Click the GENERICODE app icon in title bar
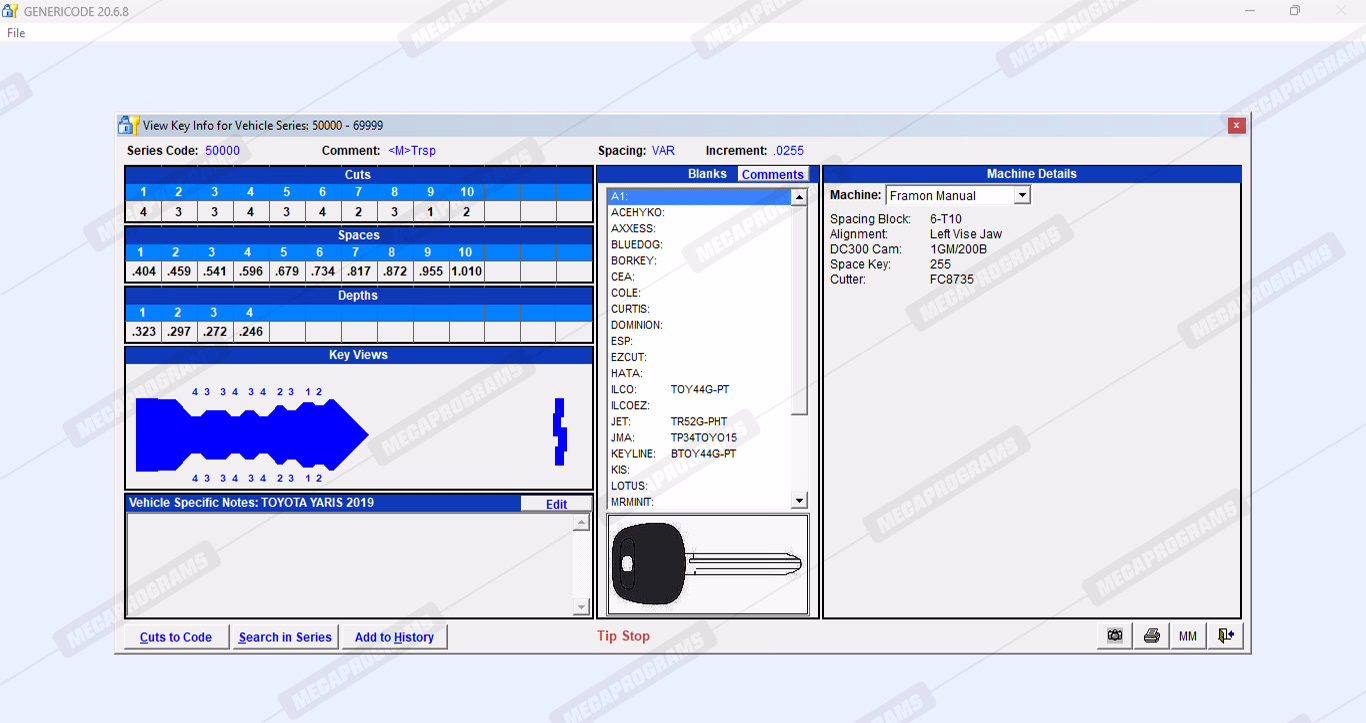 10,11
